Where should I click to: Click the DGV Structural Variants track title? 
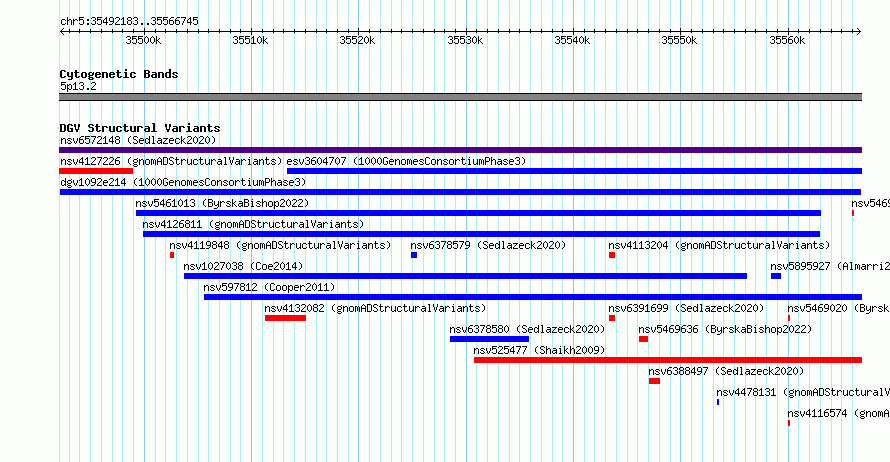coord(140,128)
